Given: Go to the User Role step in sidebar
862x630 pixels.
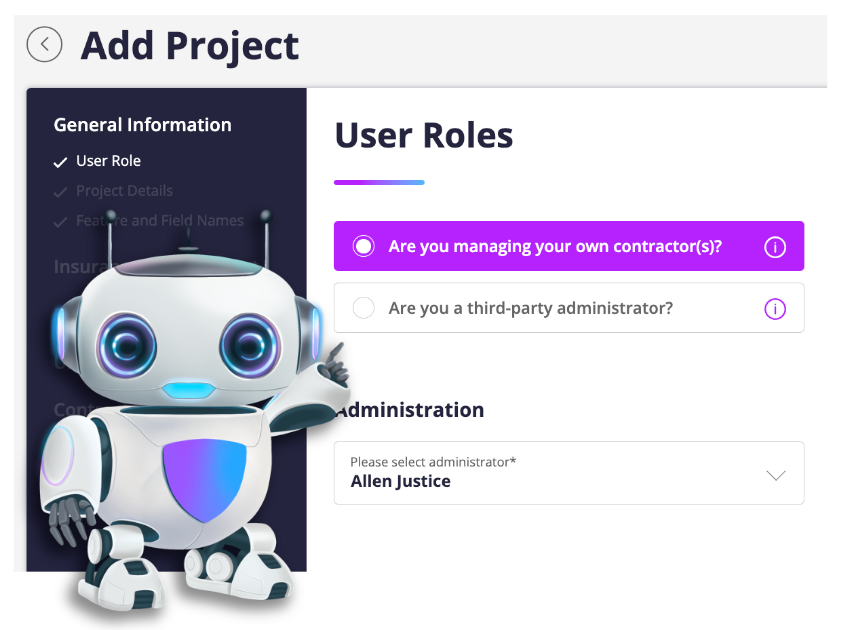Looking at the screenshot, I should tap(108, 161).
